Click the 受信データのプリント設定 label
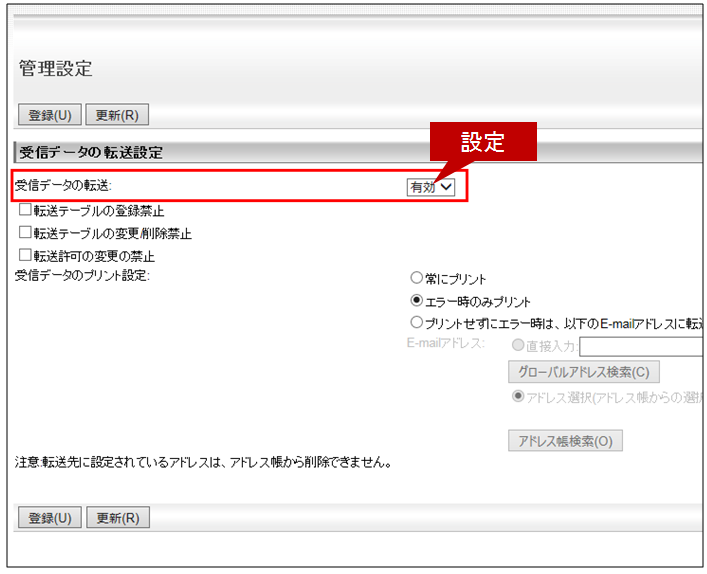The width and height of the screenshot is (707, 574). 82,275
